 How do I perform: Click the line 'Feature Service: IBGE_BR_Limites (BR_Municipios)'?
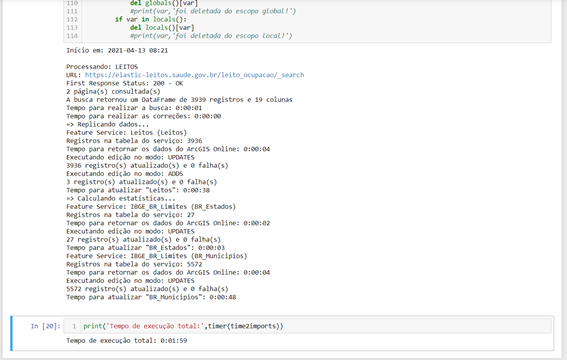[x=157, y=256]
